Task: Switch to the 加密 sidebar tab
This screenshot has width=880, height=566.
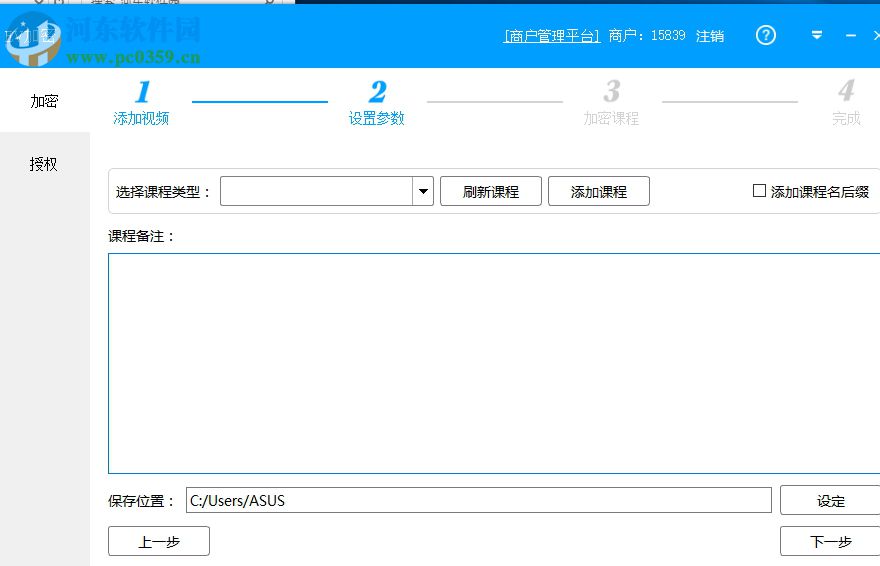Action: (x=44, y=101)
